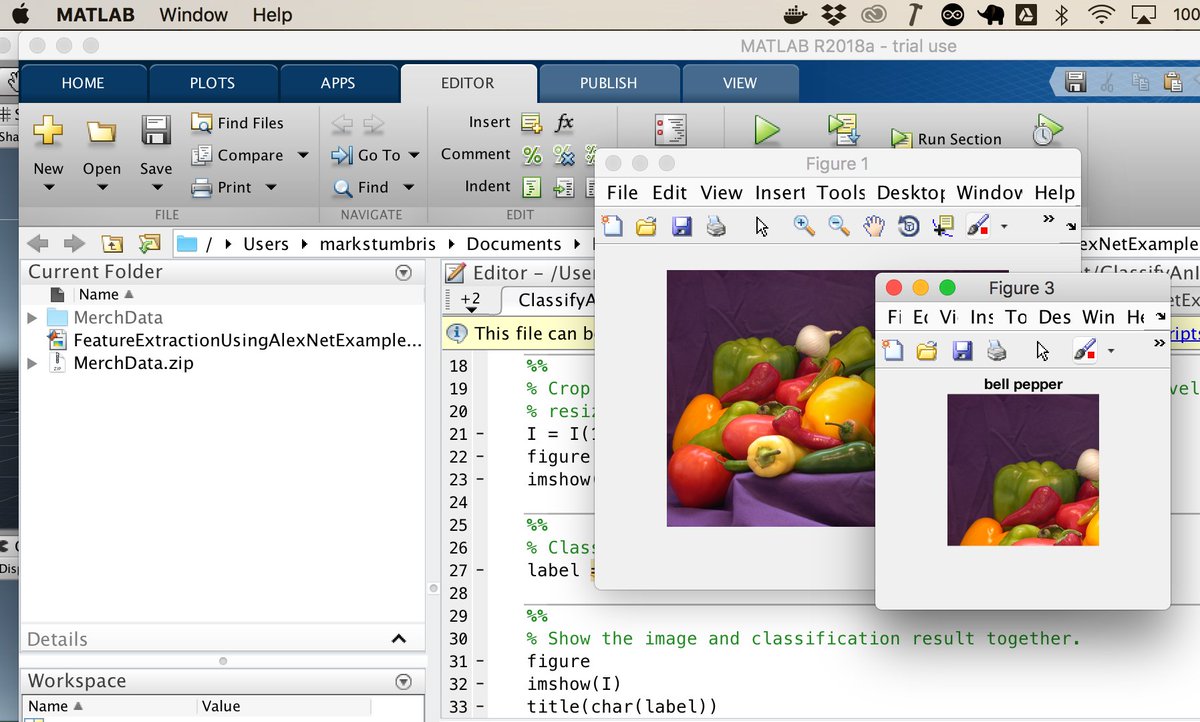Click the green Run play icon
Viewport: 1200px width, 722px height.
(x=767, y=130)
